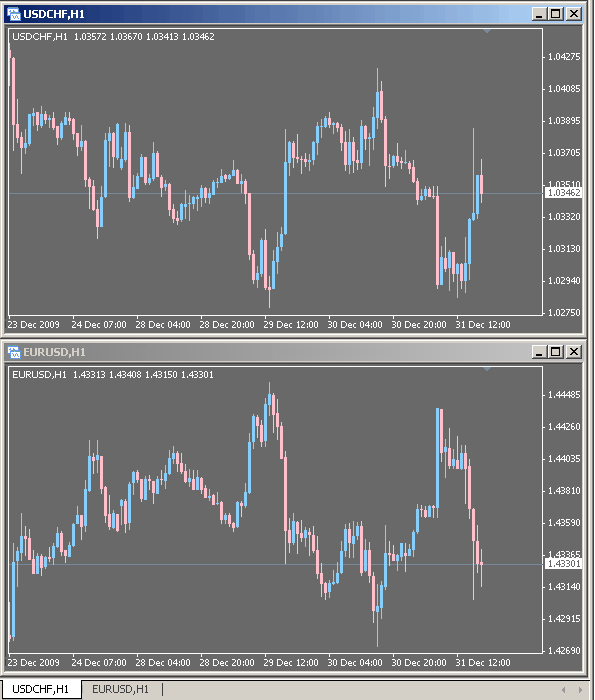This screenshot has height=700, width=595.
Task: Click the 1.44485 level on EURUSD price scale
Action: 564,395
